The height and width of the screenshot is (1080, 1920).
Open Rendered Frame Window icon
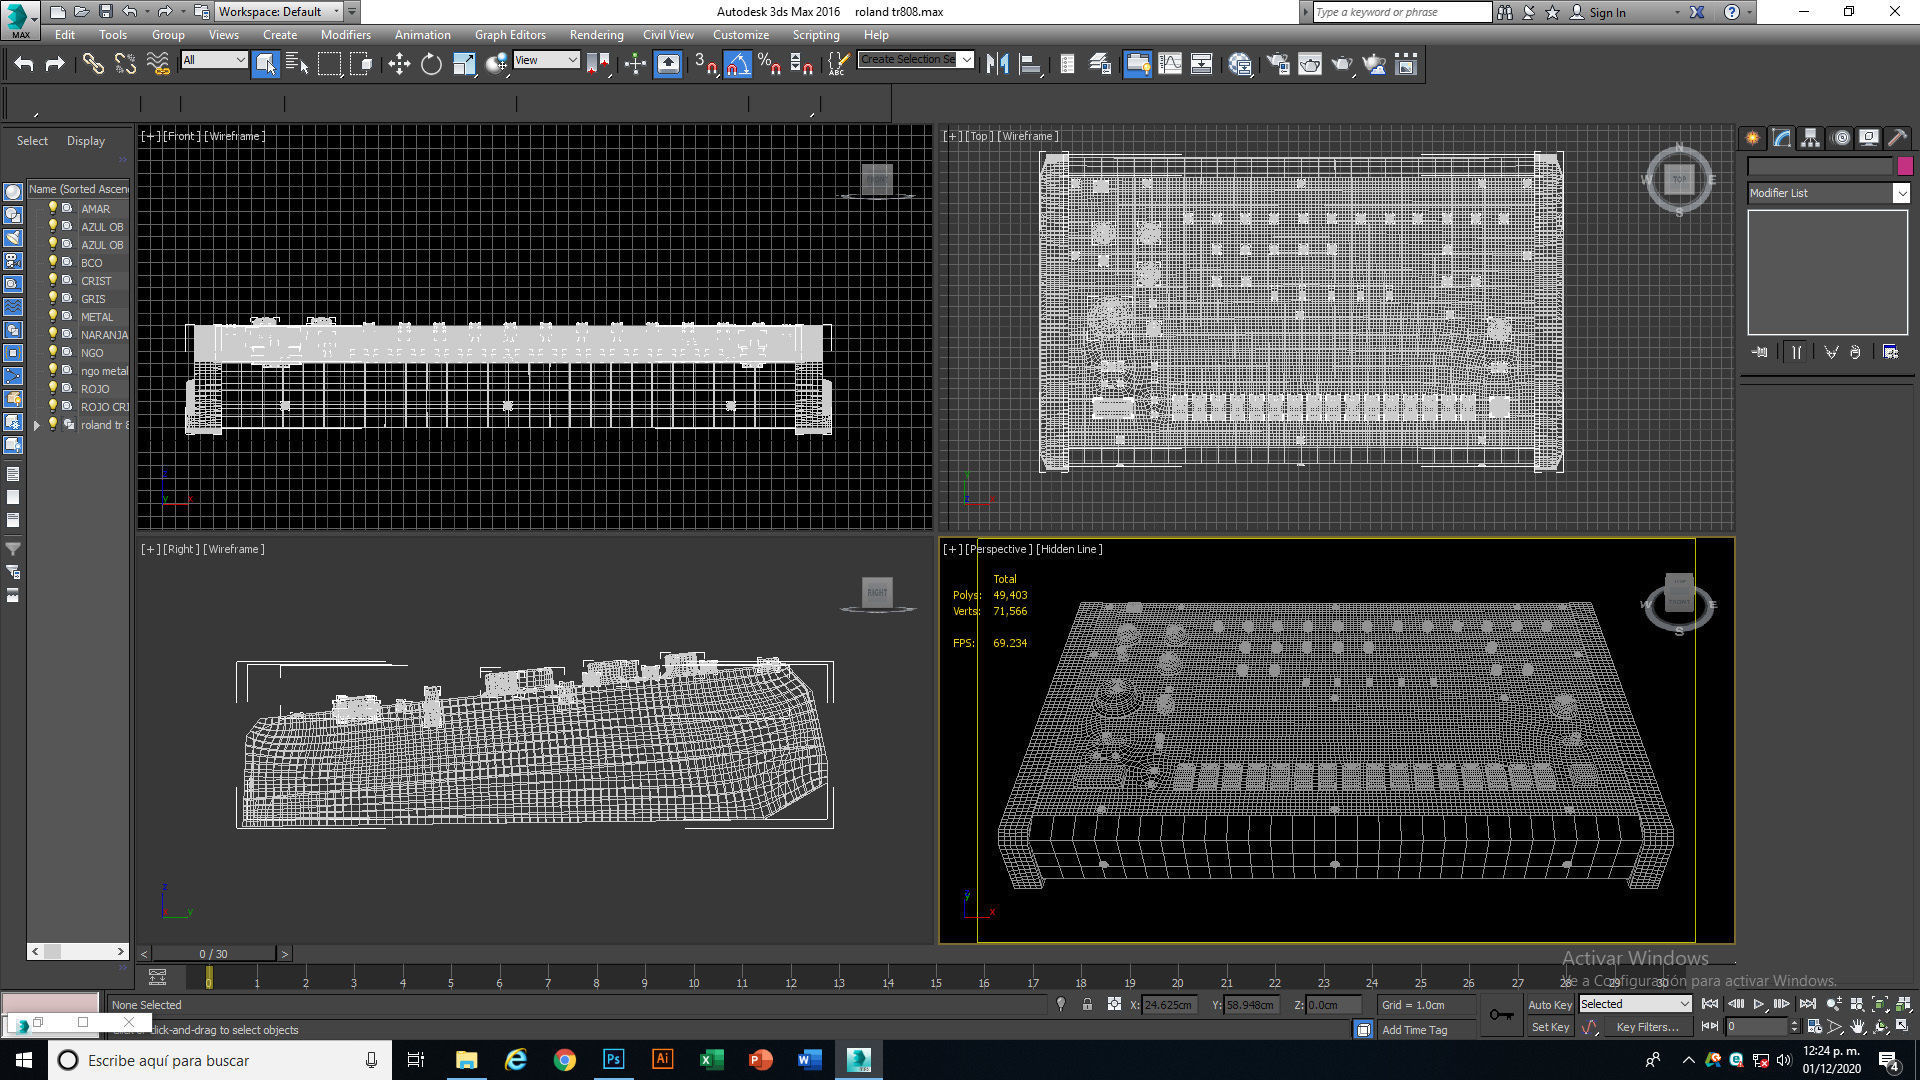click(x=1310, y=64)
